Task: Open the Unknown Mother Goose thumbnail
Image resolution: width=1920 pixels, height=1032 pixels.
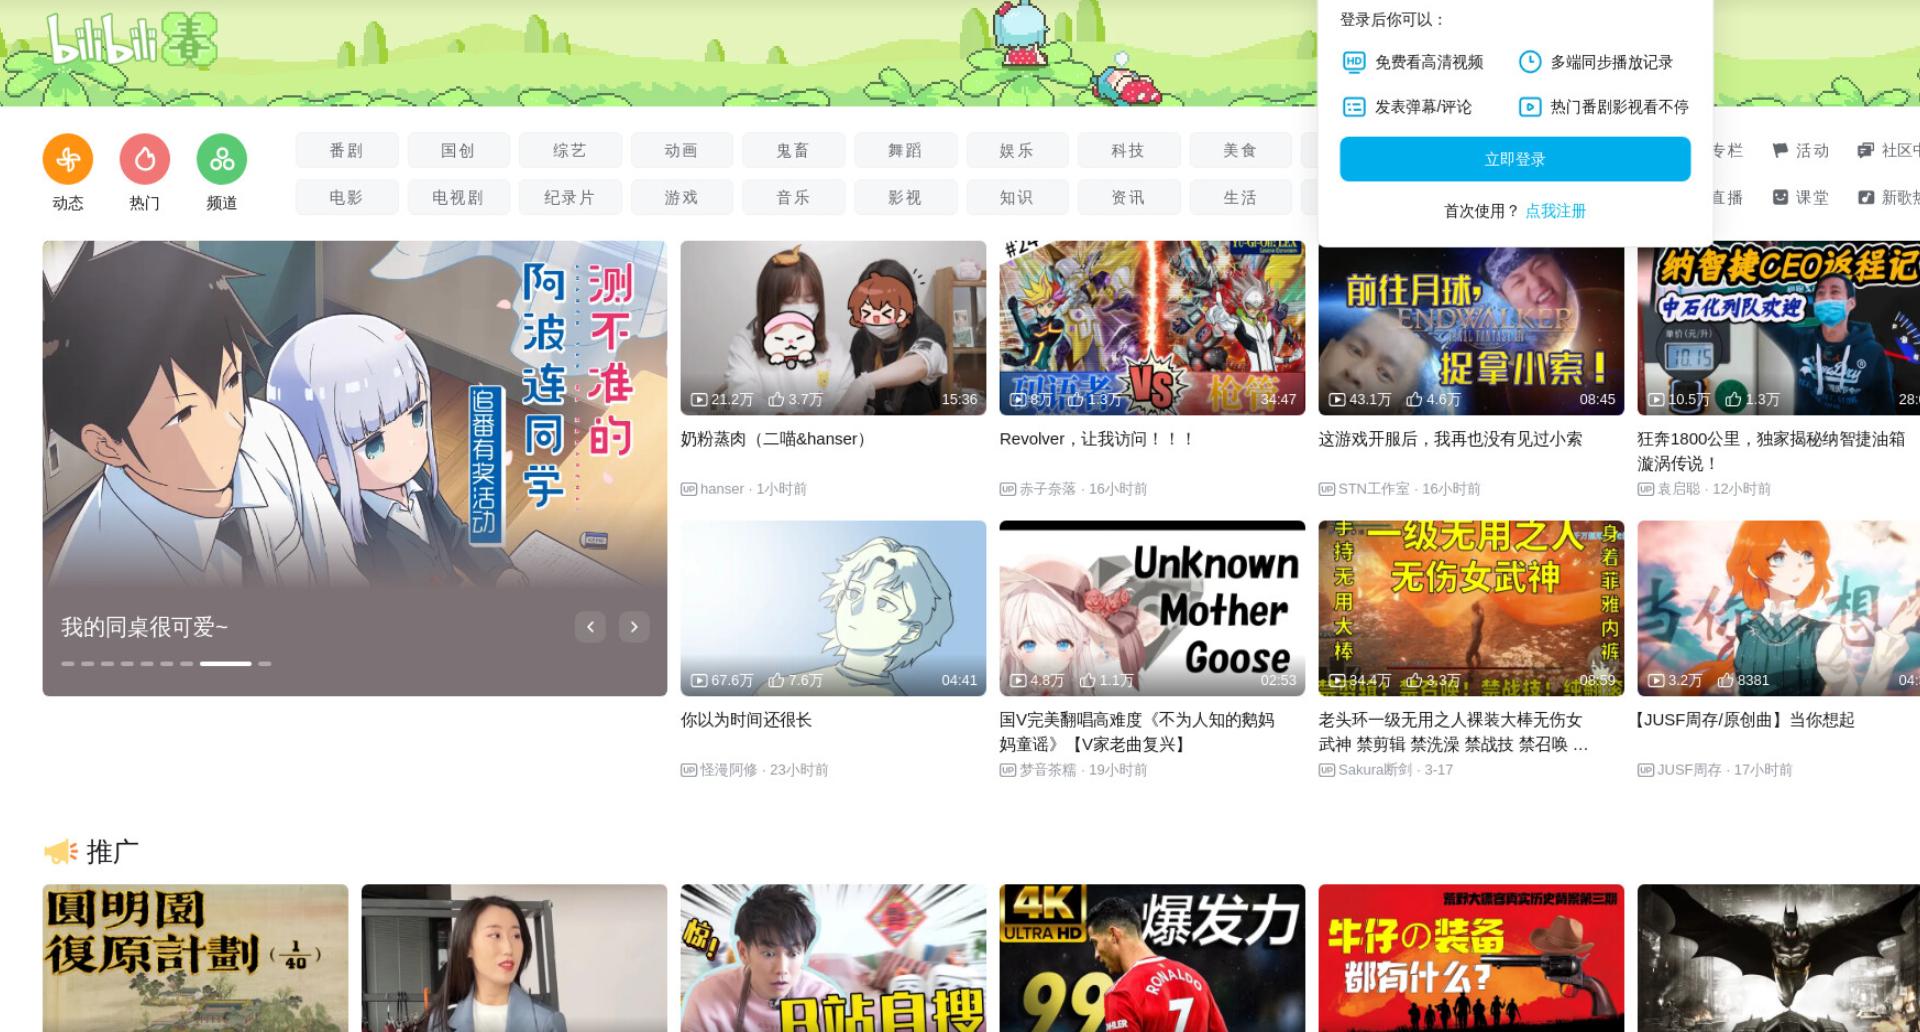Action: coord(1152,608)
